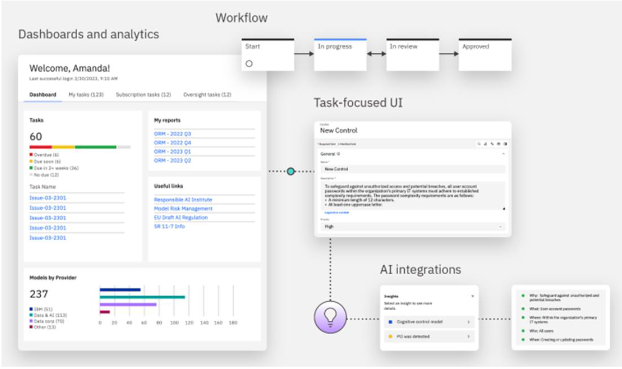Open the Subscription tasks (12) tab
The width and height of the screenshot is (622, 369).
click(143, 94)
